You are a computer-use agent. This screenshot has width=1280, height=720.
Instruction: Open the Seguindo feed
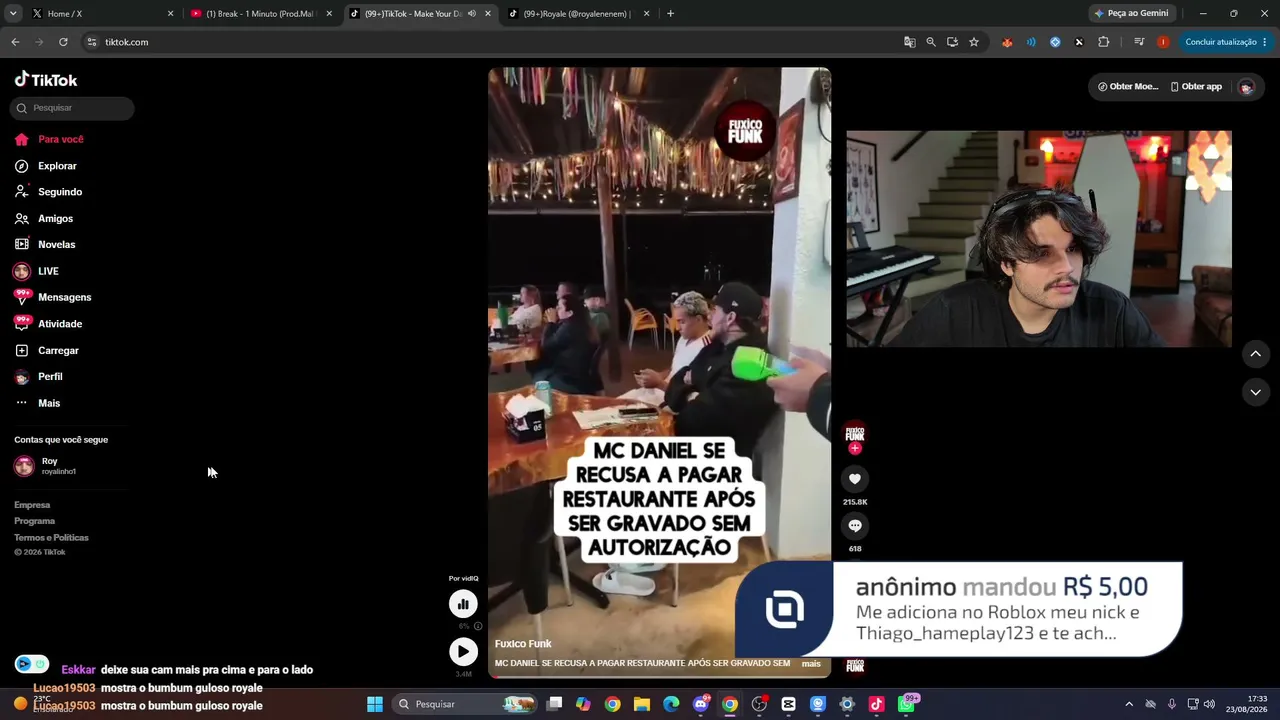click(48, 192)
